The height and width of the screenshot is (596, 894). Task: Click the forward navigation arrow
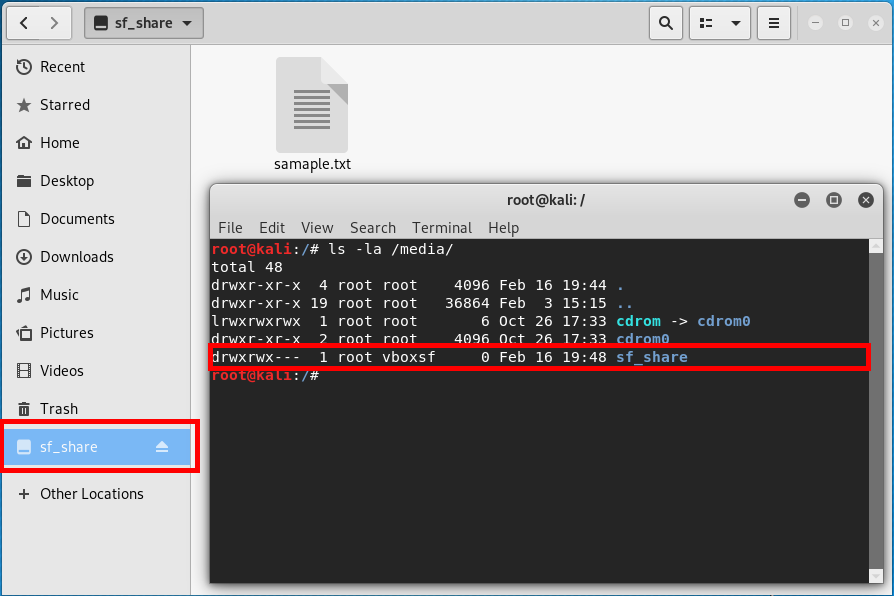(x=56, y=22)
